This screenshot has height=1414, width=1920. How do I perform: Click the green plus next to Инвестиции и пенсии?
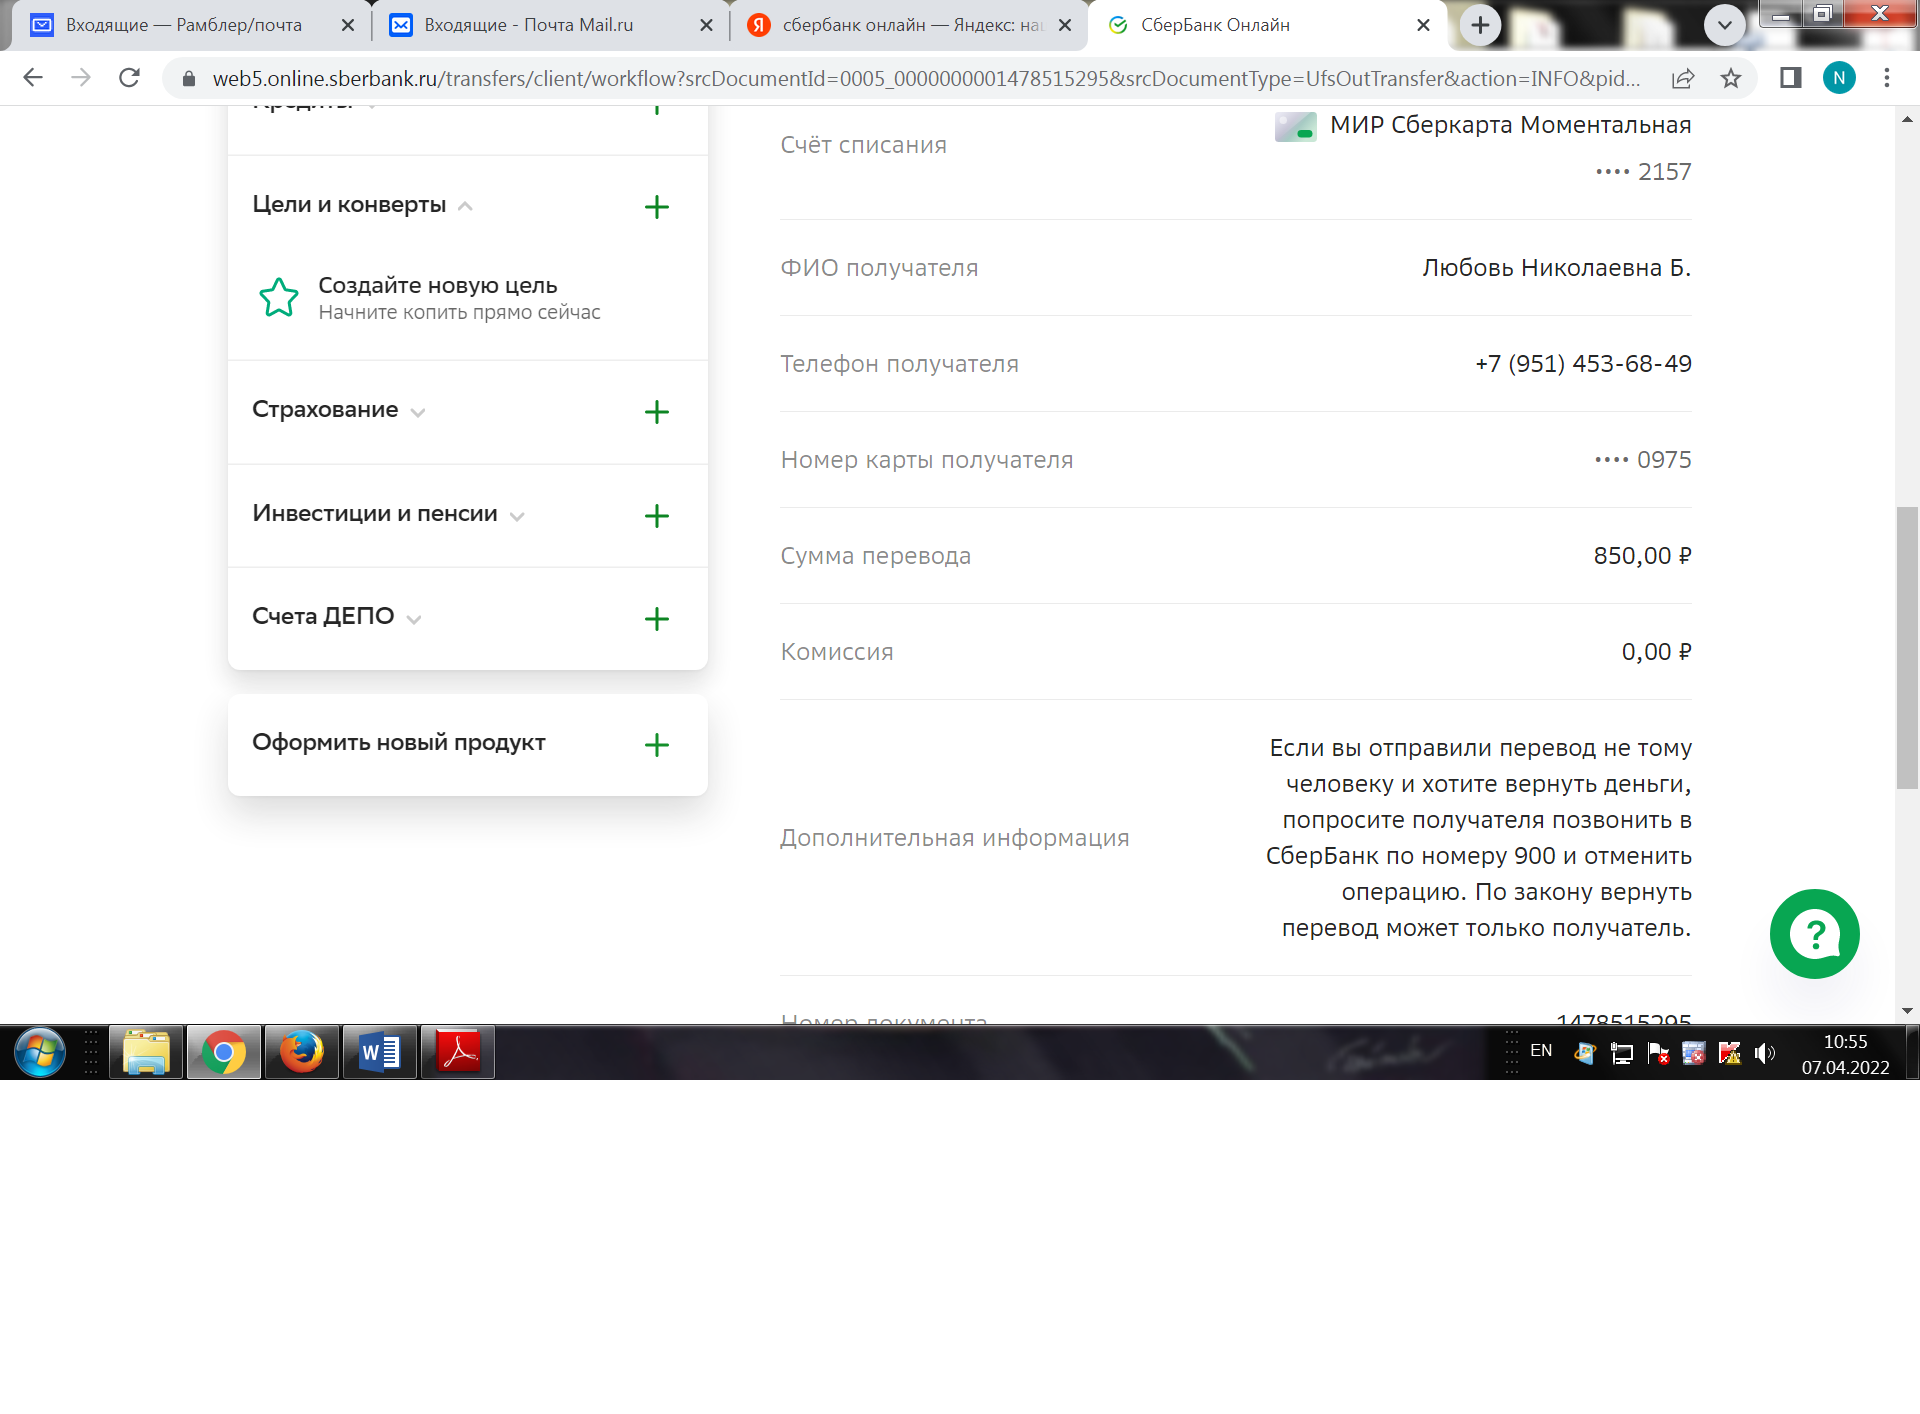pos(656,516)
